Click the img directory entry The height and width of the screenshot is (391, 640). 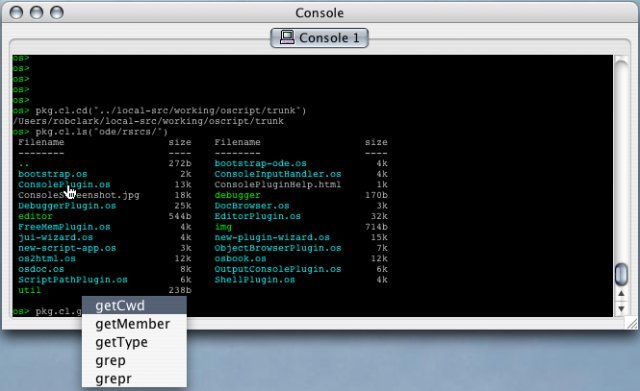(x=223, y=227)
